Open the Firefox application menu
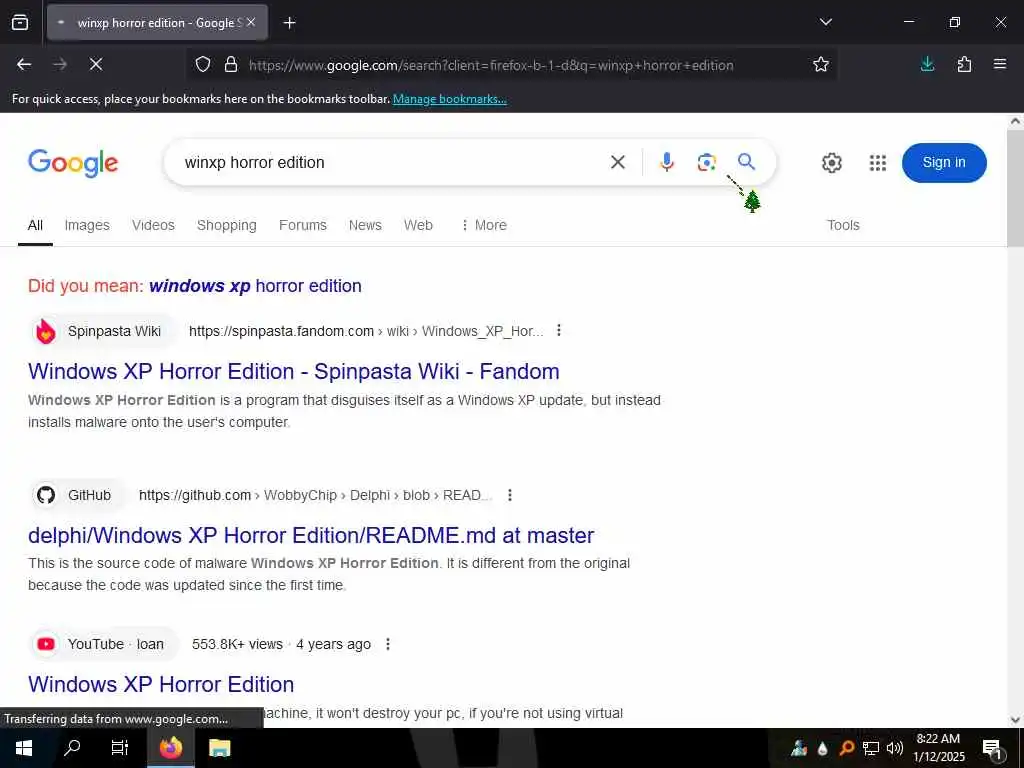This screenshot has width=1024, height=768. point(1000,64)
